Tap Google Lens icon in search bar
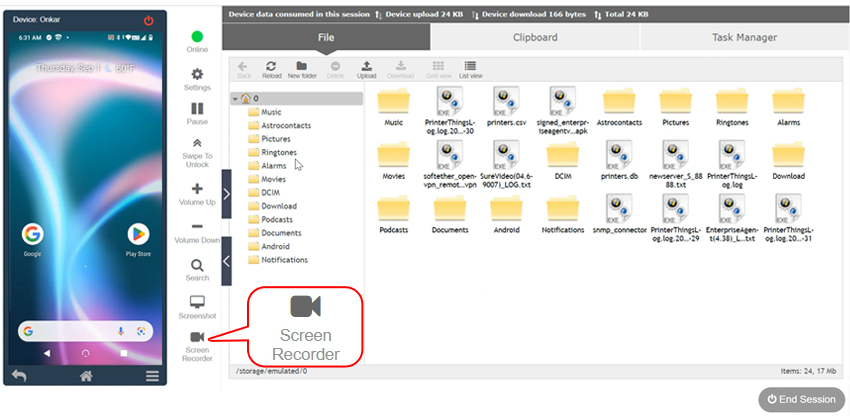Screen dimensions: 850x418 [x=141, y=331]
